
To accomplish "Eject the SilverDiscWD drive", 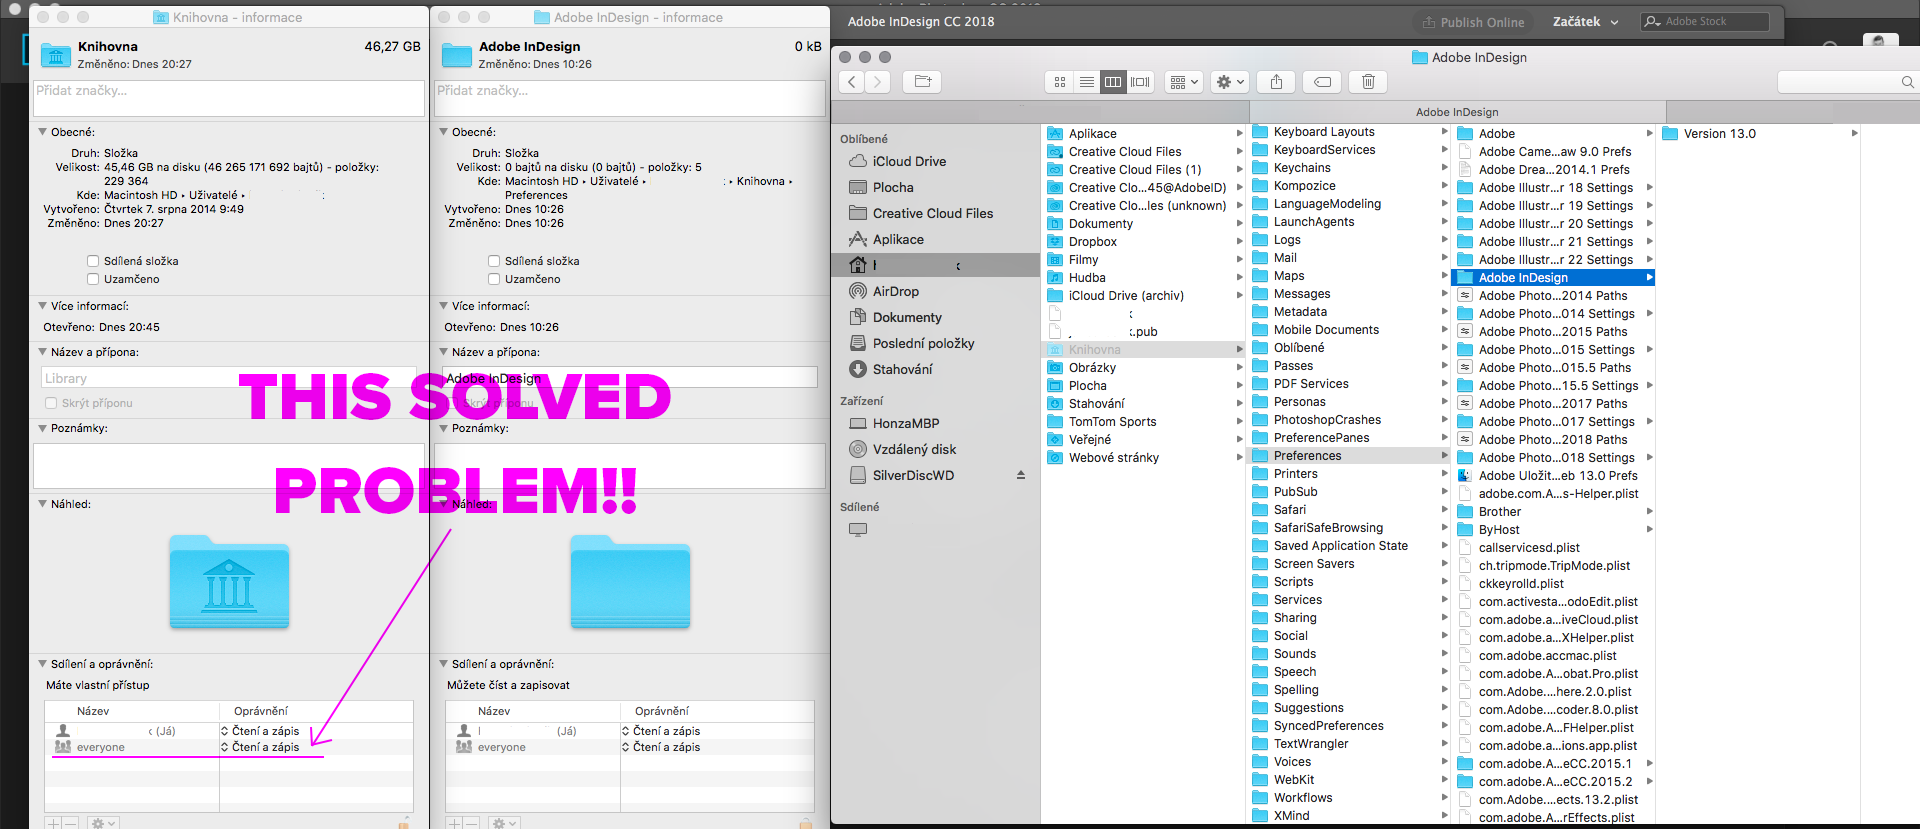I will click(1021, 475).
